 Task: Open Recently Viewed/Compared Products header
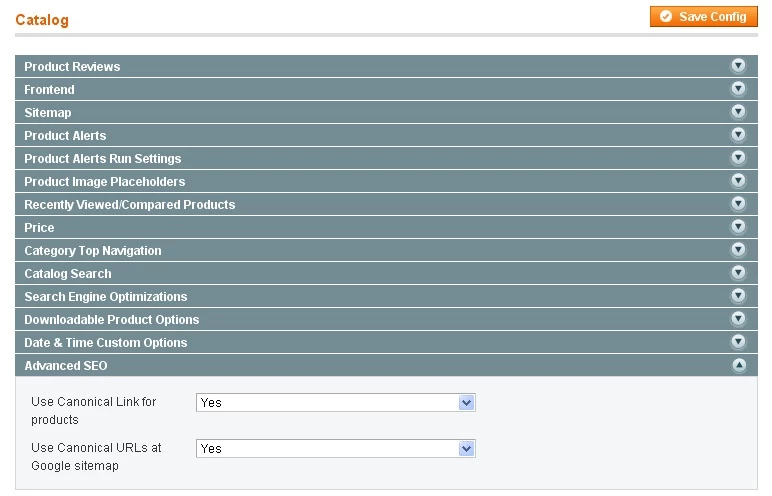pos(386,204)
